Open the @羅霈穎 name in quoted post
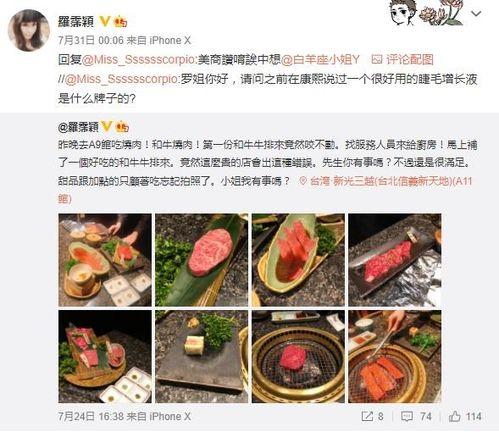The image size is (499, 432). tap(79, 127)
